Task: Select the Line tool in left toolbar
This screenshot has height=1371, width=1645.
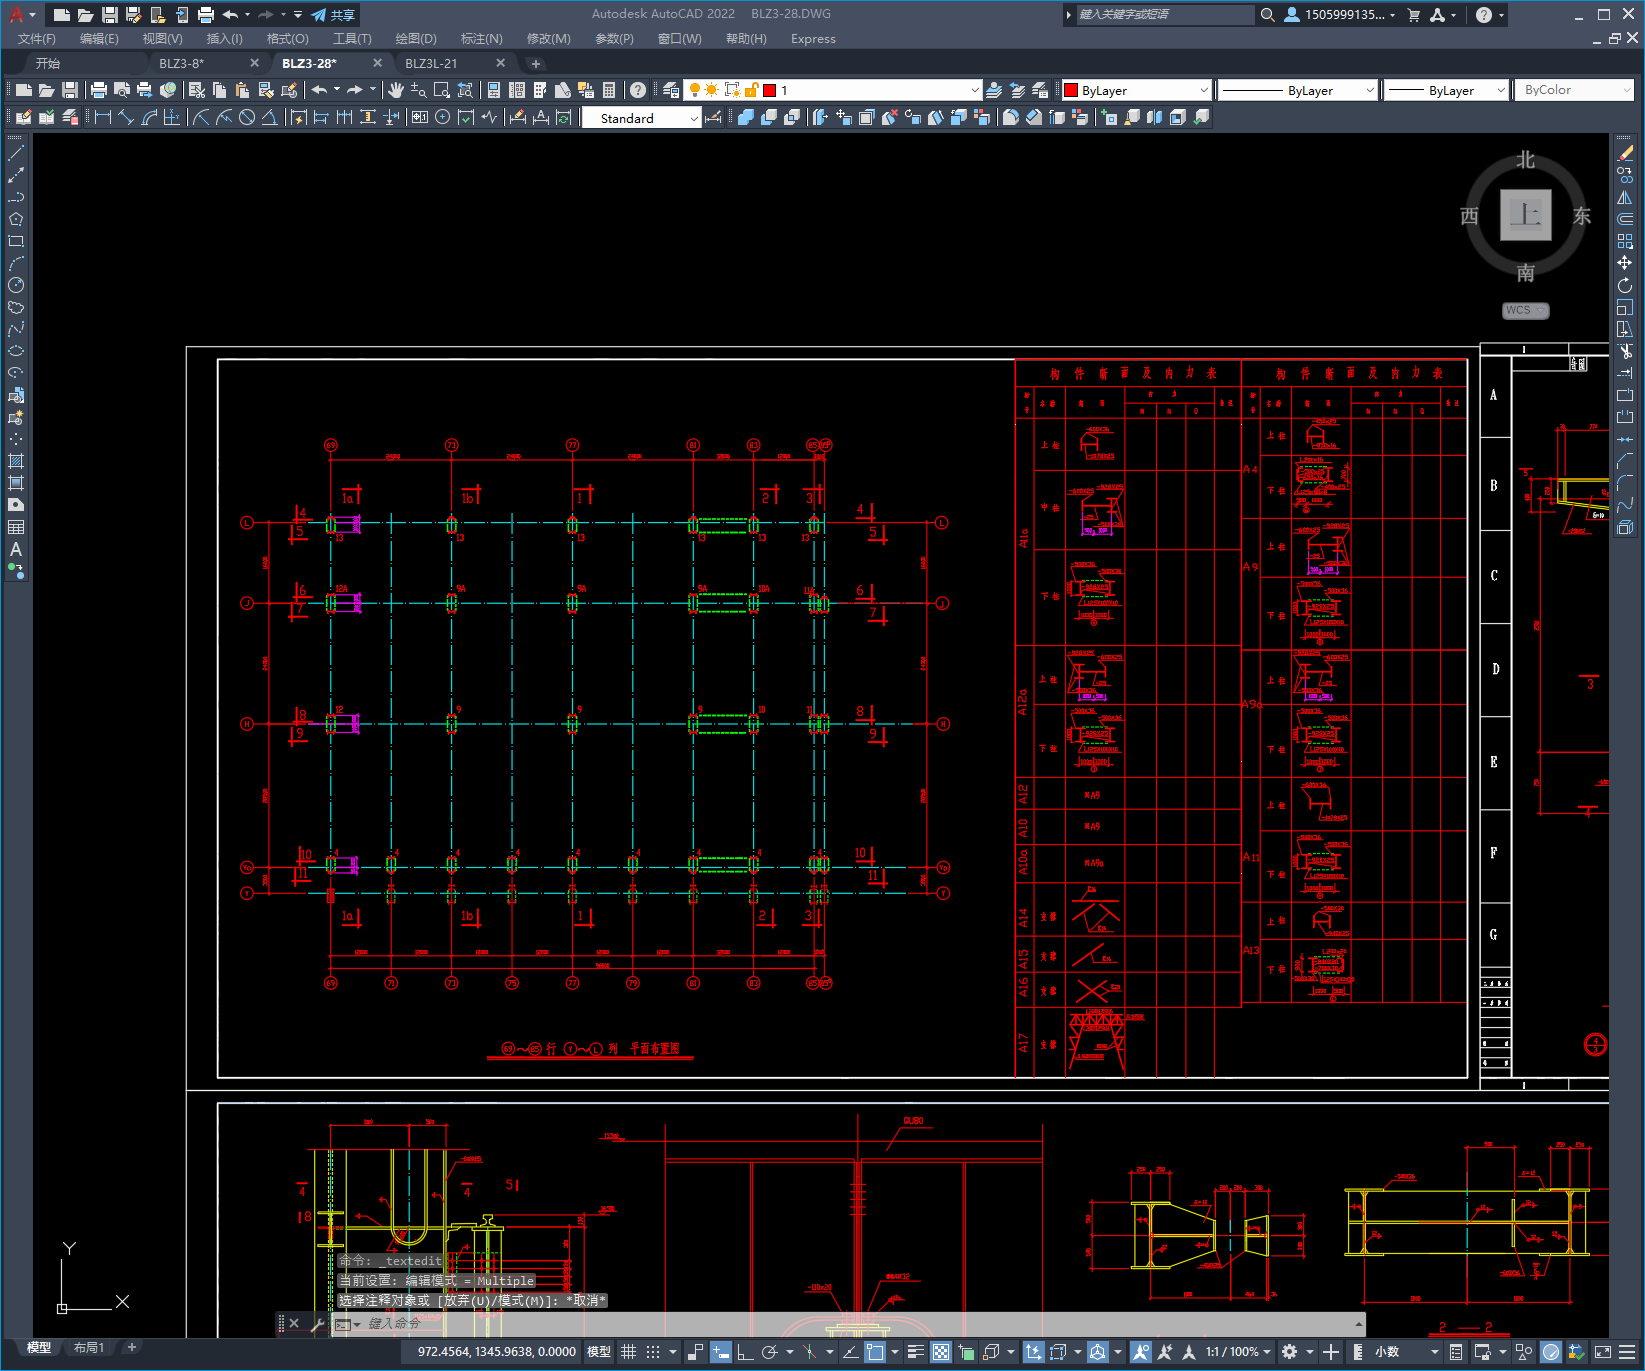Action: coord(16,153)
